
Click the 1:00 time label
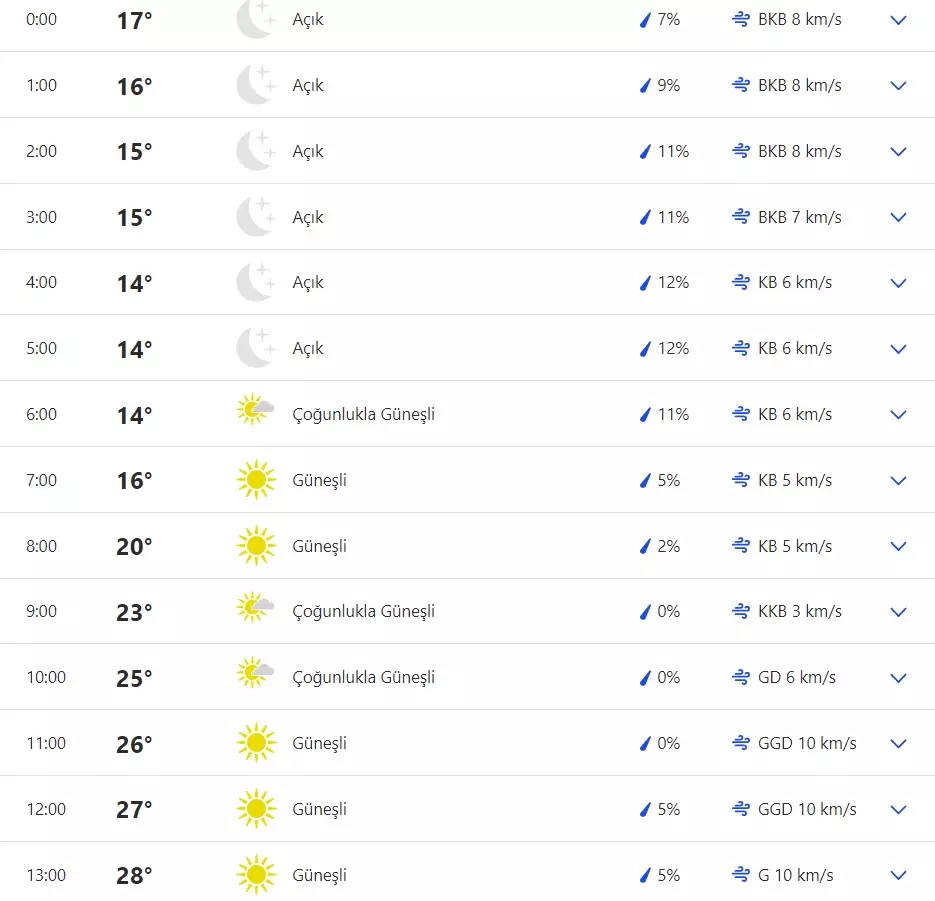[x=42, y=85]
